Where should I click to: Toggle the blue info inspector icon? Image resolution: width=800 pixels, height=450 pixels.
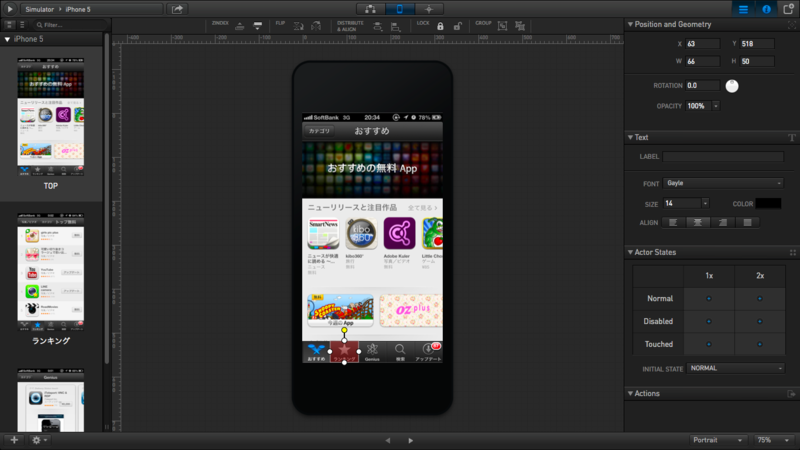766,9
